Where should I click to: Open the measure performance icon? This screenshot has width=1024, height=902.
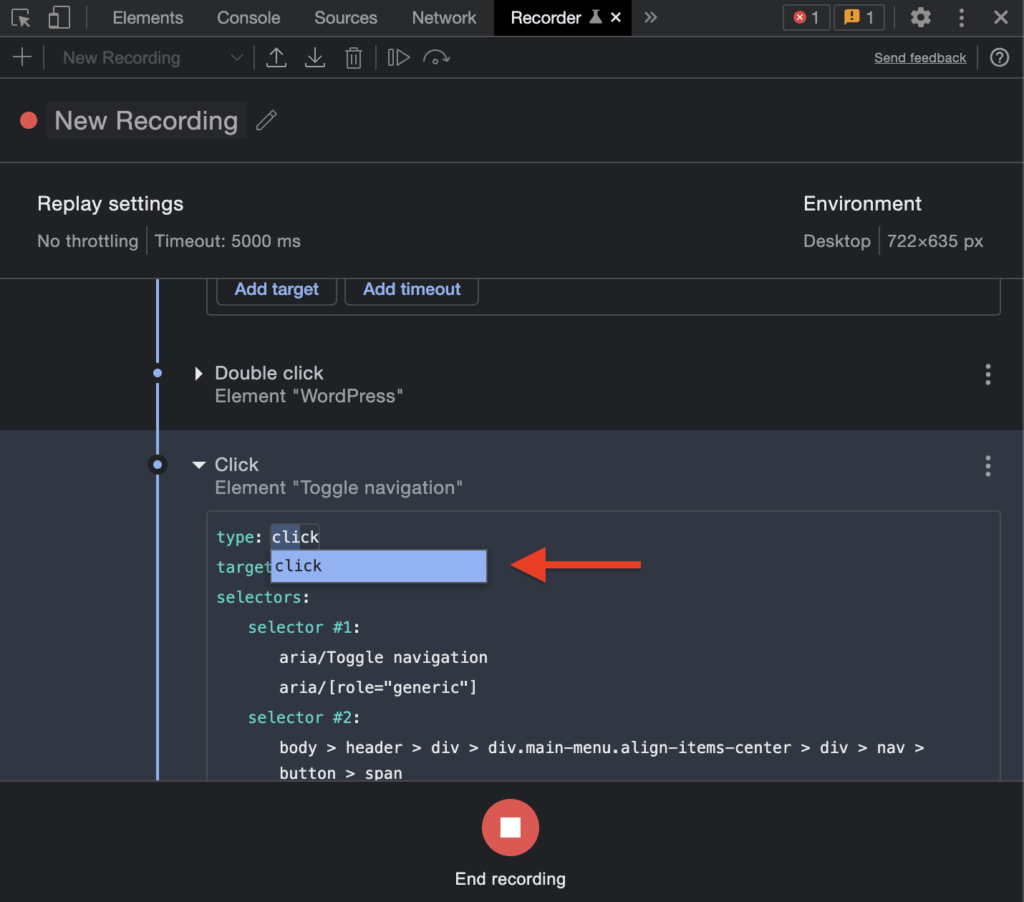[x=436, y=57]
